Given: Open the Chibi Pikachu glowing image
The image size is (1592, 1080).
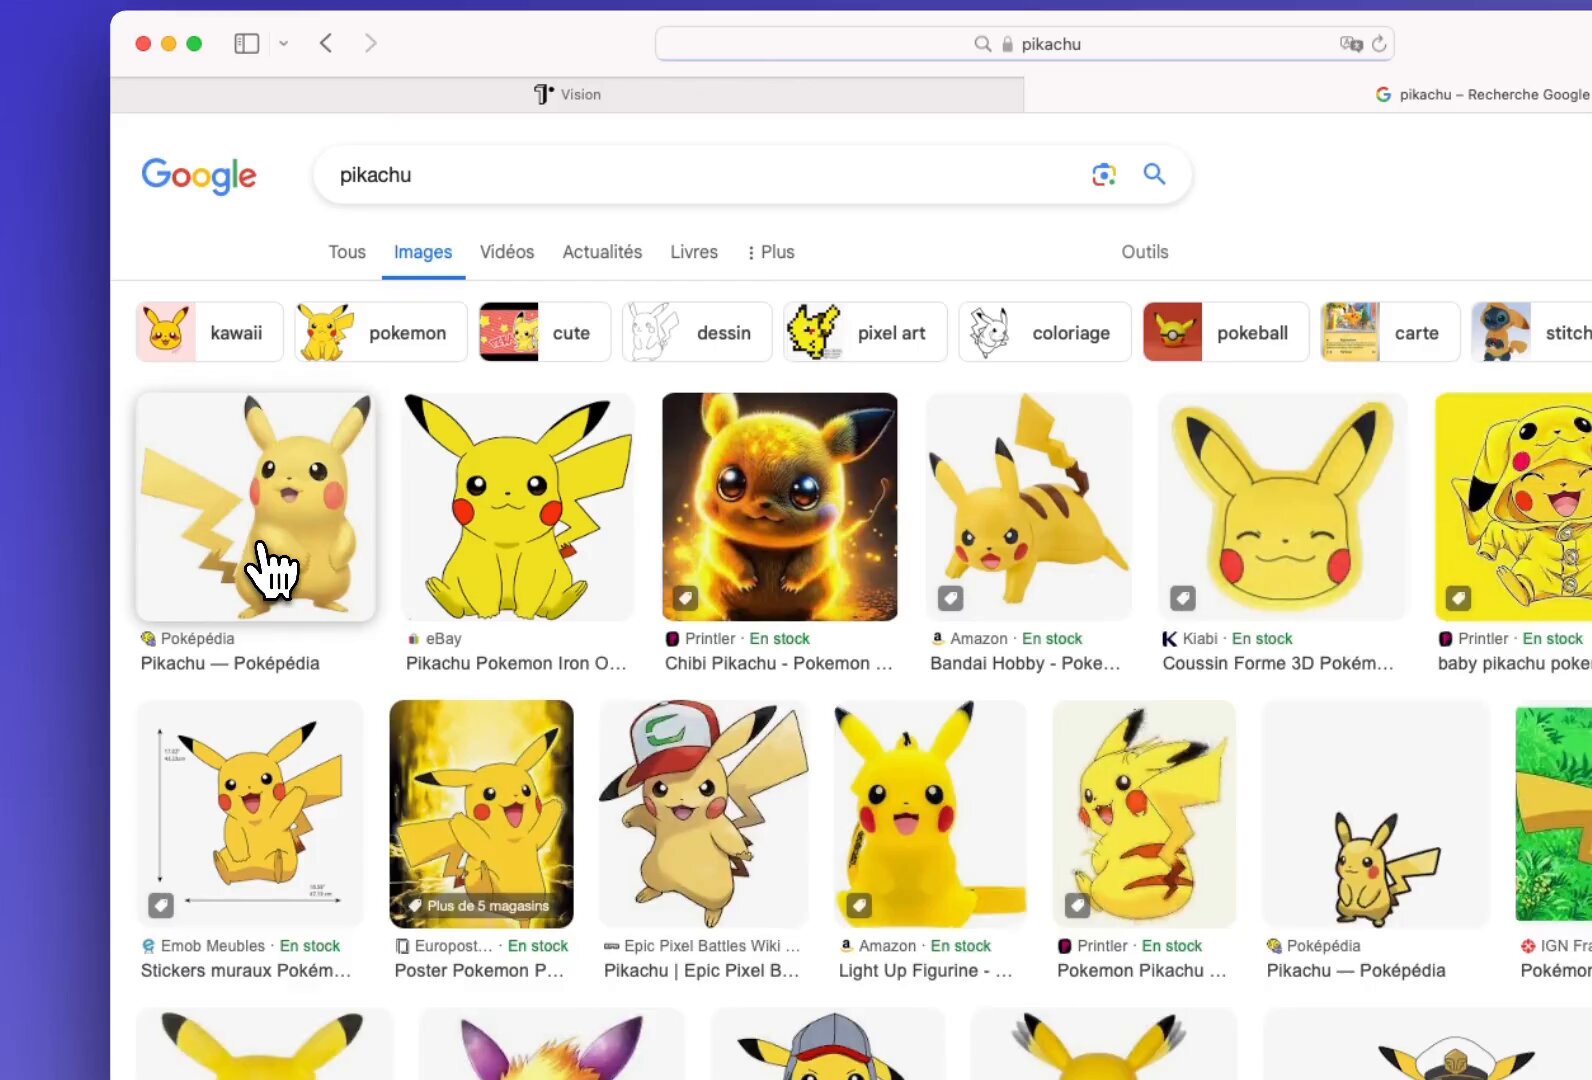Looking at the screenshot, I should [780, 507].
